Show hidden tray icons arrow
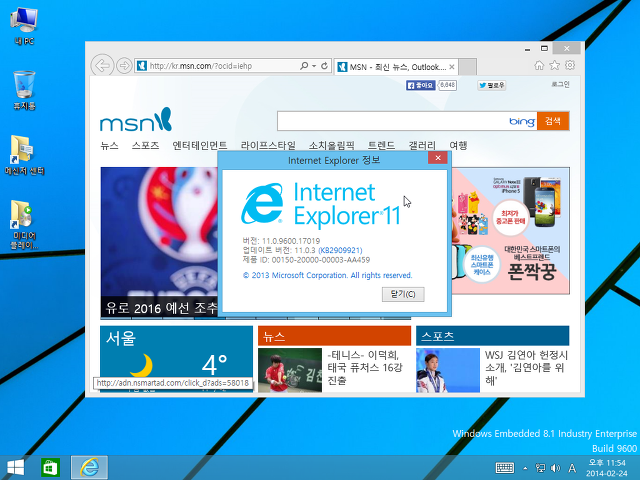 525,468
